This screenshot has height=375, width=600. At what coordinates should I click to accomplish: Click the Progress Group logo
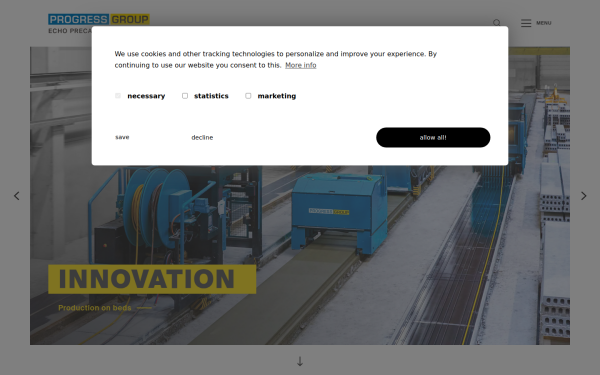[99, 24]
